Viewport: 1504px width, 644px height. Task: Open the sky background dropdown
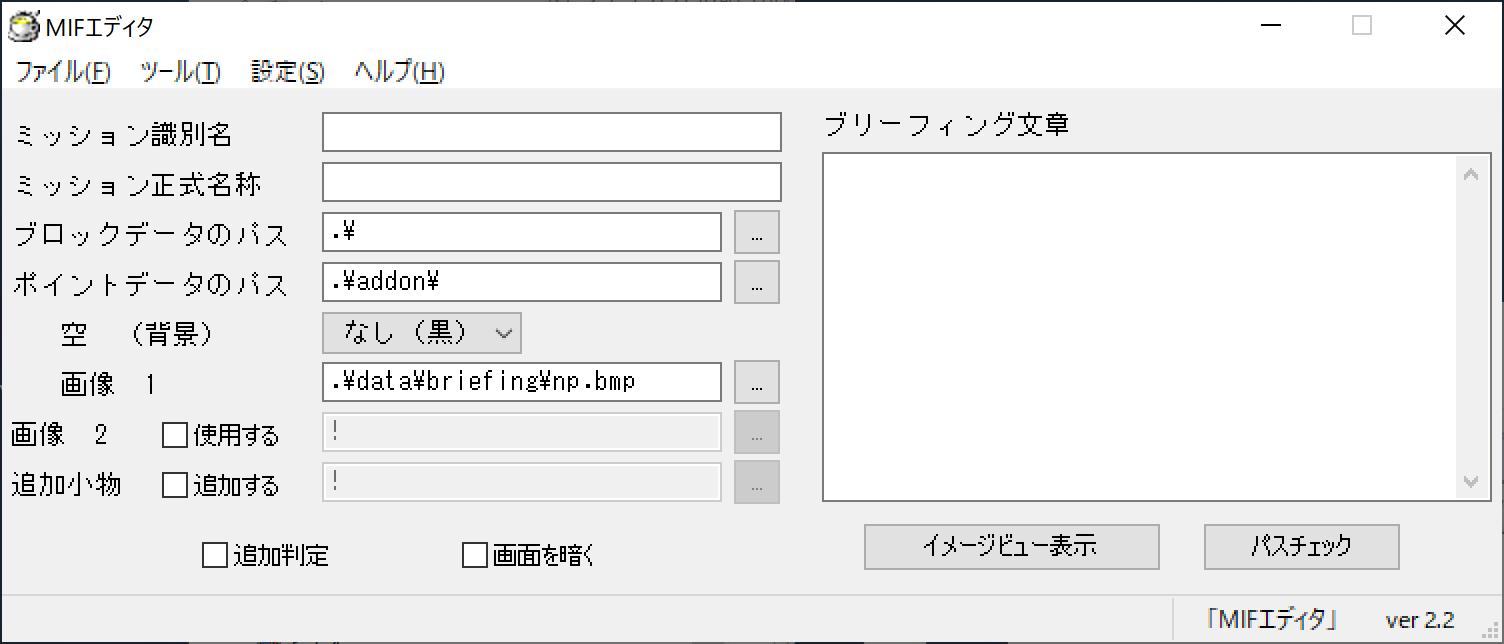pyautogui.click(x=422, y=334)
